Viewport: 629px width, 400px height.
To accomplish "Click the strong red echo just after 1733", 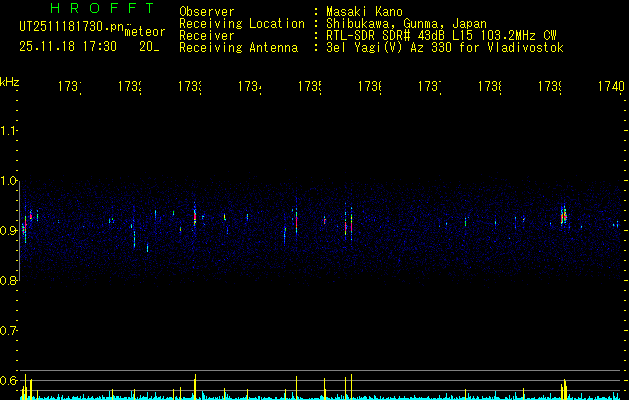I will click(195, 217).
